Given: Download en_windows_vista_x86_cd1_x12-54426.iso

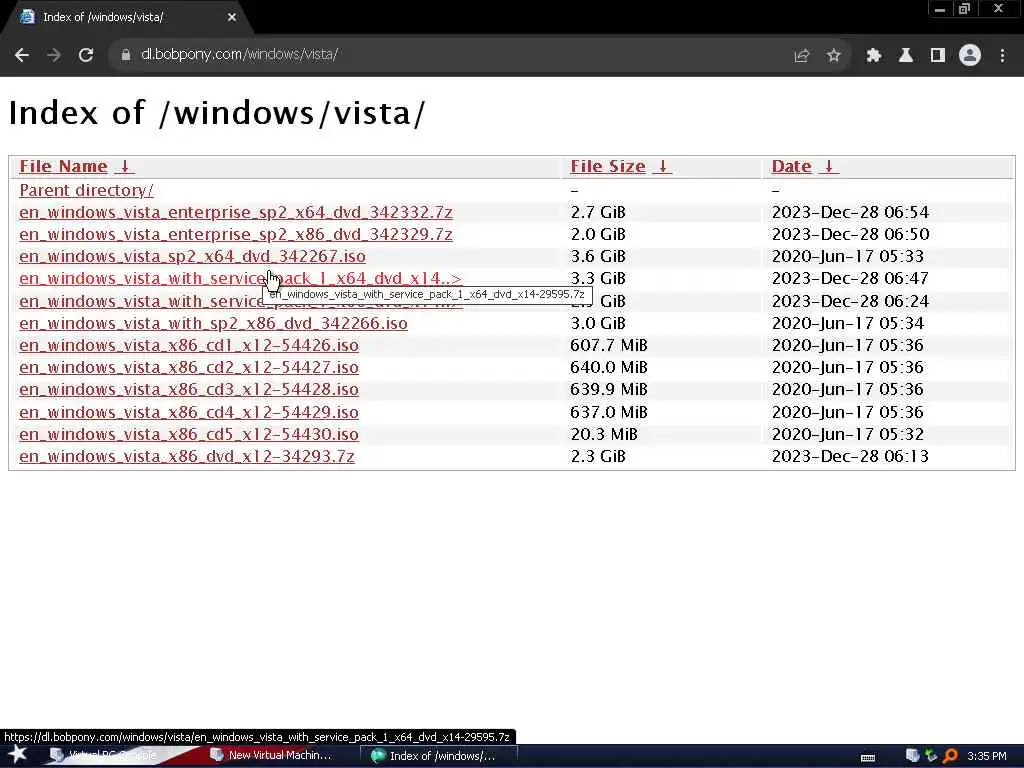Looking at the screenshot, I should [189, 345].
